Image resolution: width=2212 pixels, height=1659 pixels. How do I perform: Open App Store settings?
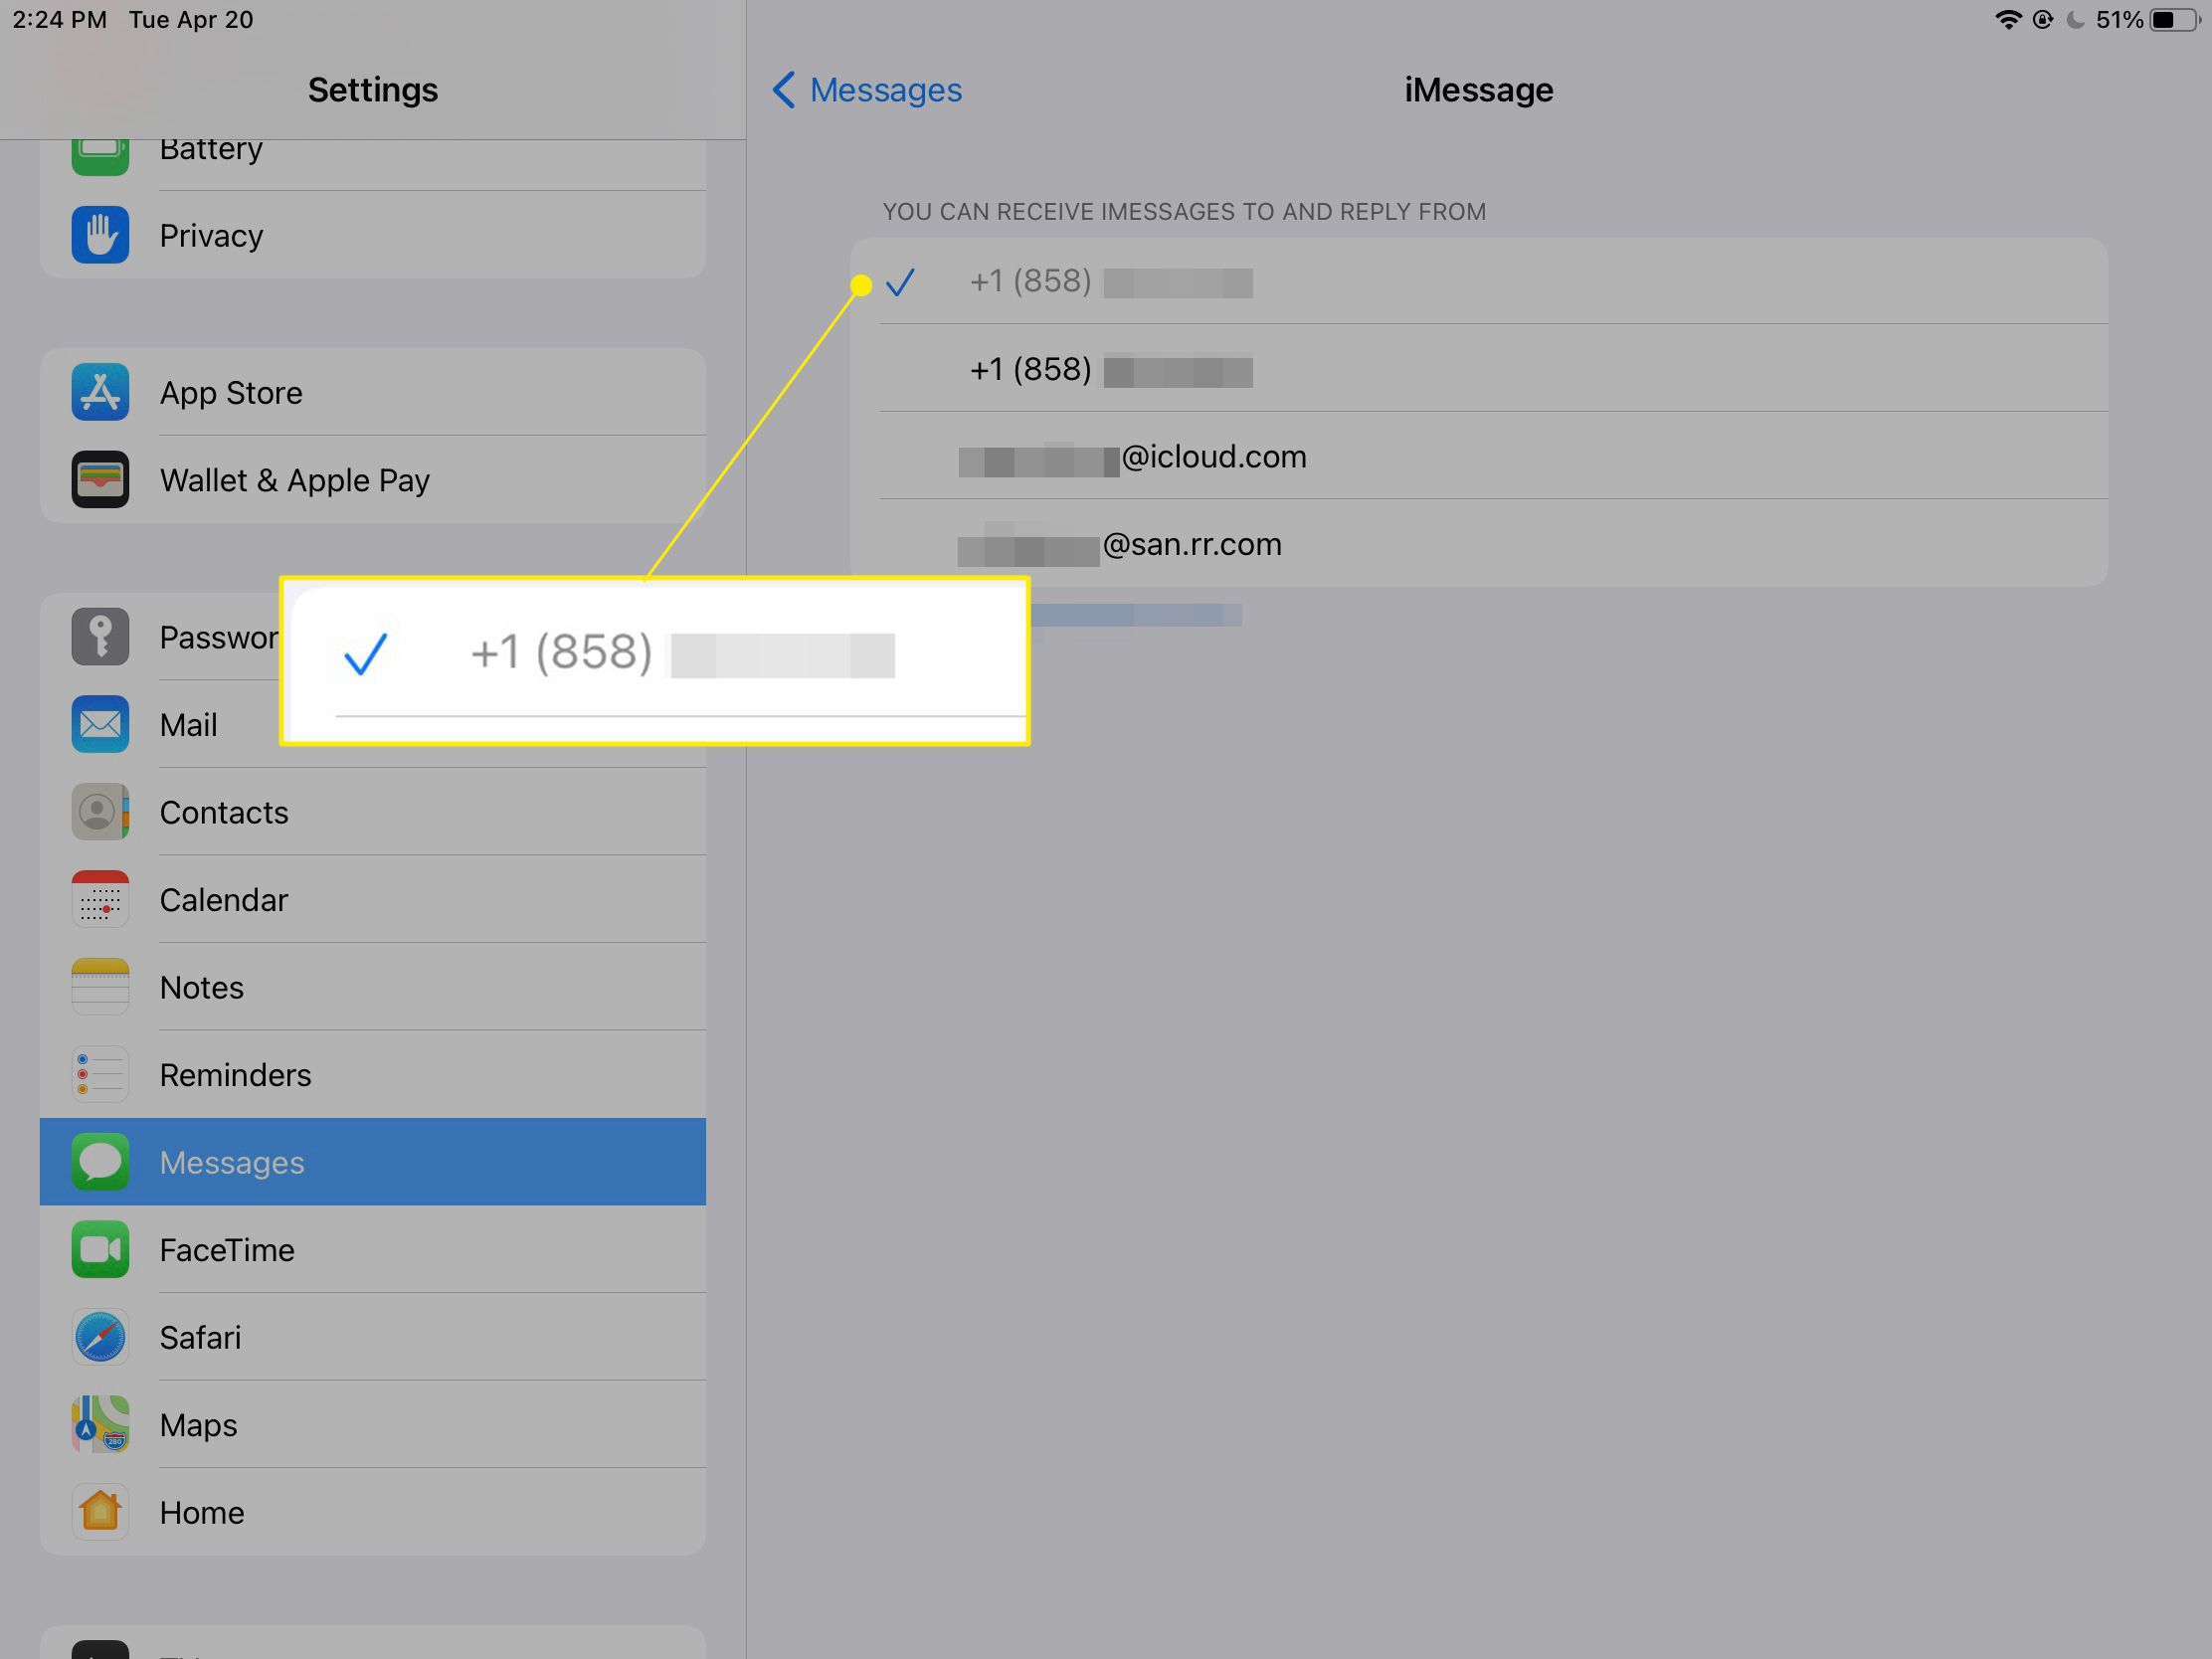click(373, 392)
